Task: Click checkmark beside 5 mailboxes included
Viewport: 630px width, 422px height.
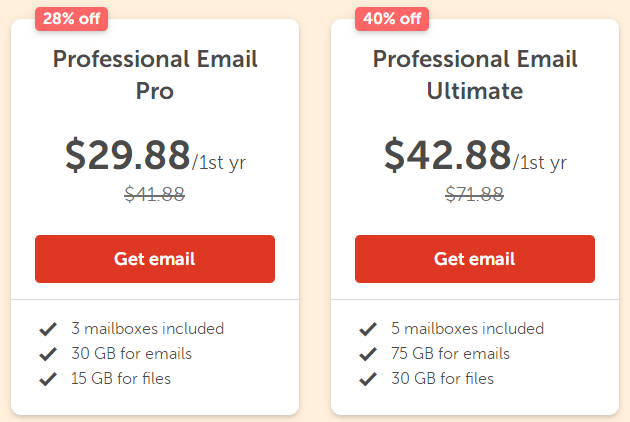Action: coord(367,329)
